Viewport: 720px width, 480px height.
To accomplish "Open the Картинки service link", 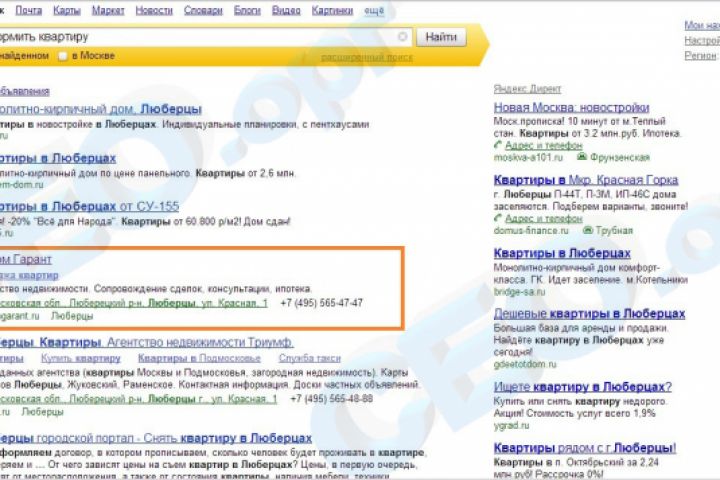I will click(x=332, y=10).
